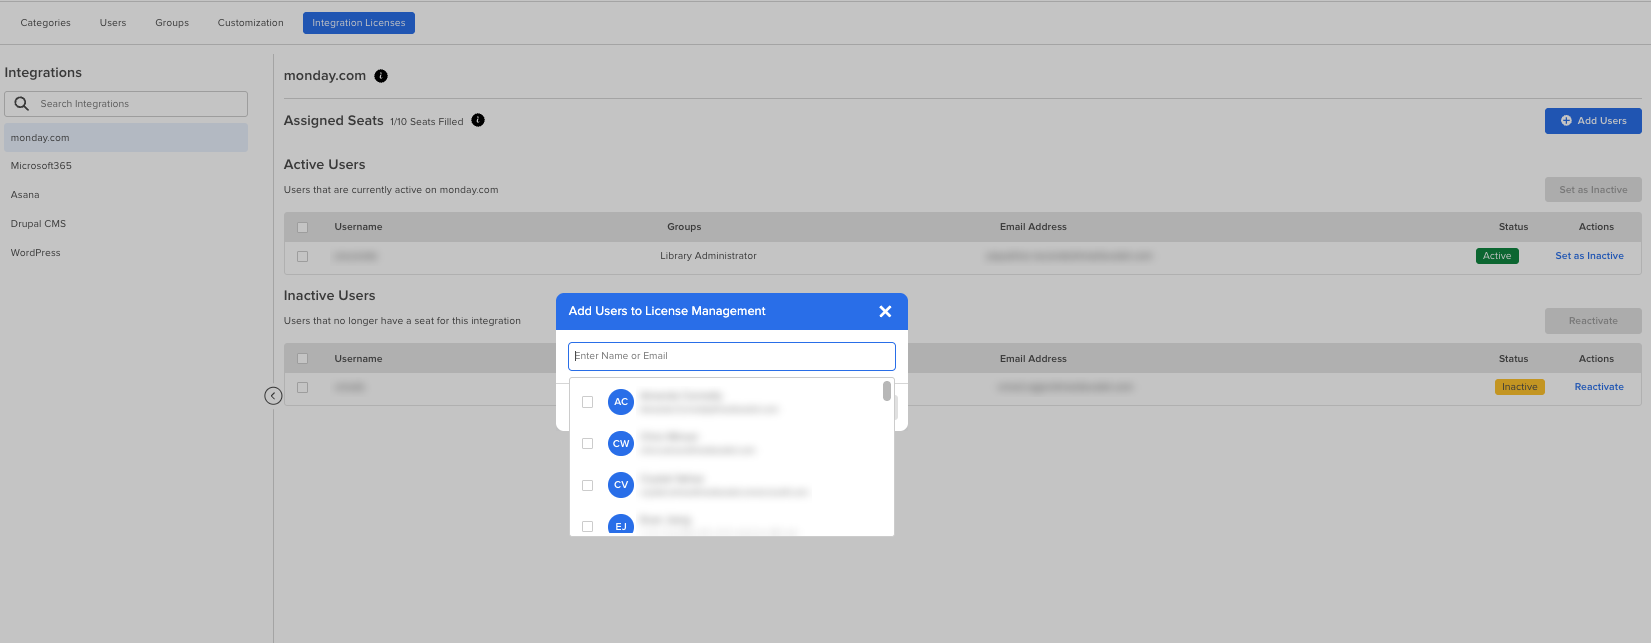Click the Username header in Active Users

[x=358, y=227]
